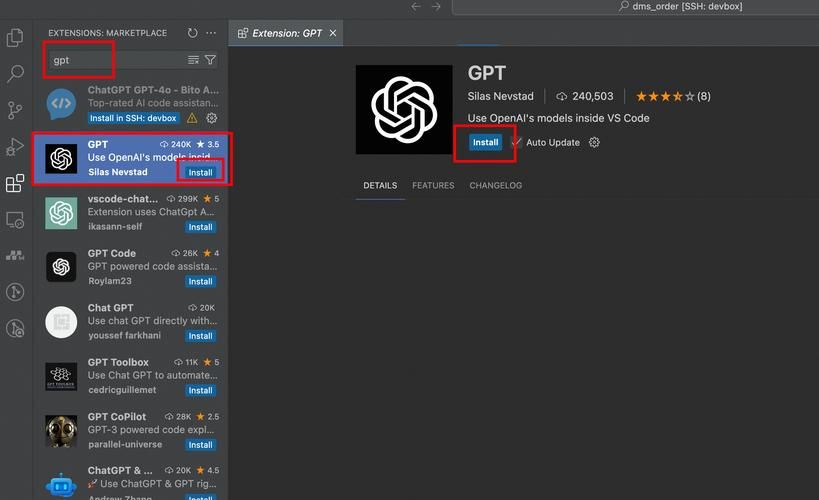
Task: Switch to the DETAILS tab
Action: click(x=380, y=185)
